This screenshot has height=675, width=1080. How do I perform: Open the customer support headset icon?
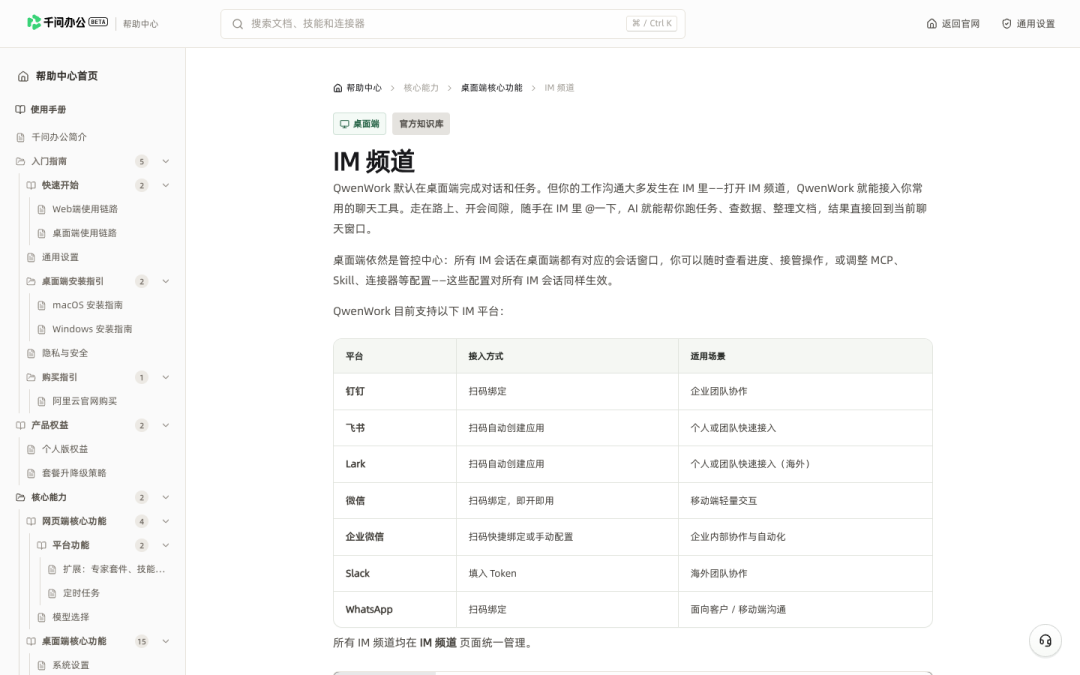pos(1045,641)
